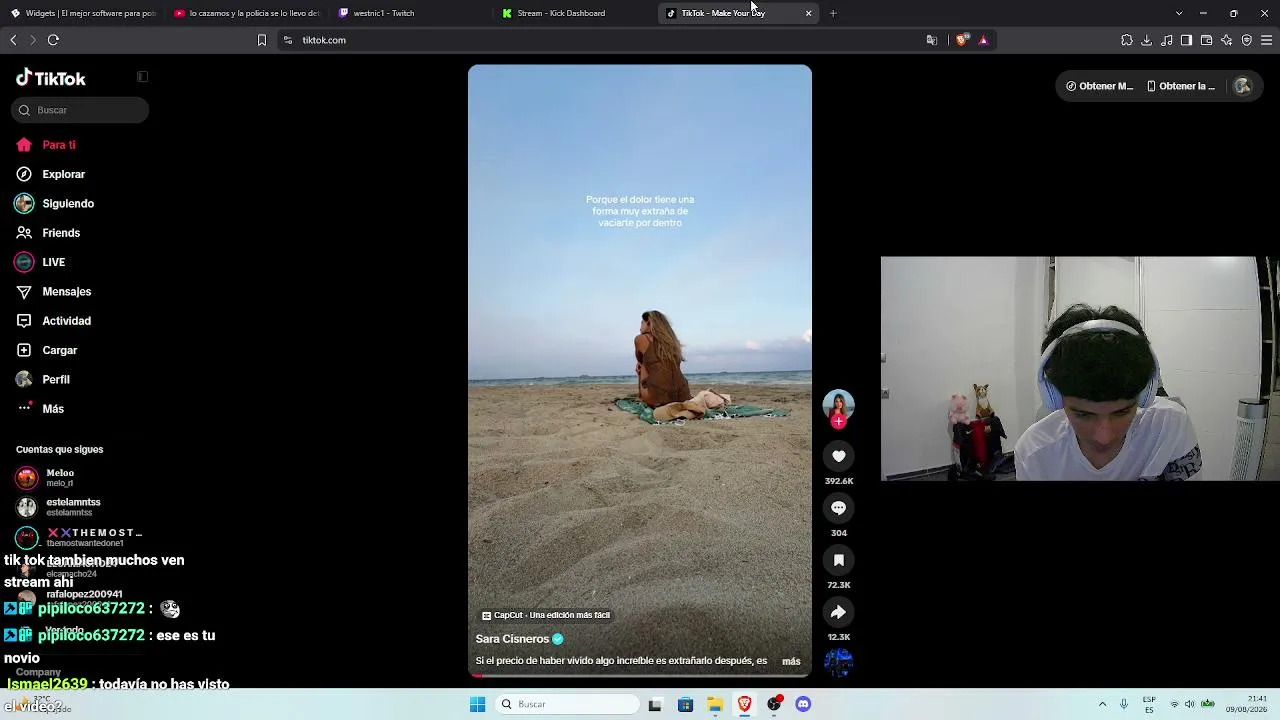The image size is (1280, 720).
Task: Open the profile avatar menu at top right
Action: pyautogui.click(x=1243, y=86)
